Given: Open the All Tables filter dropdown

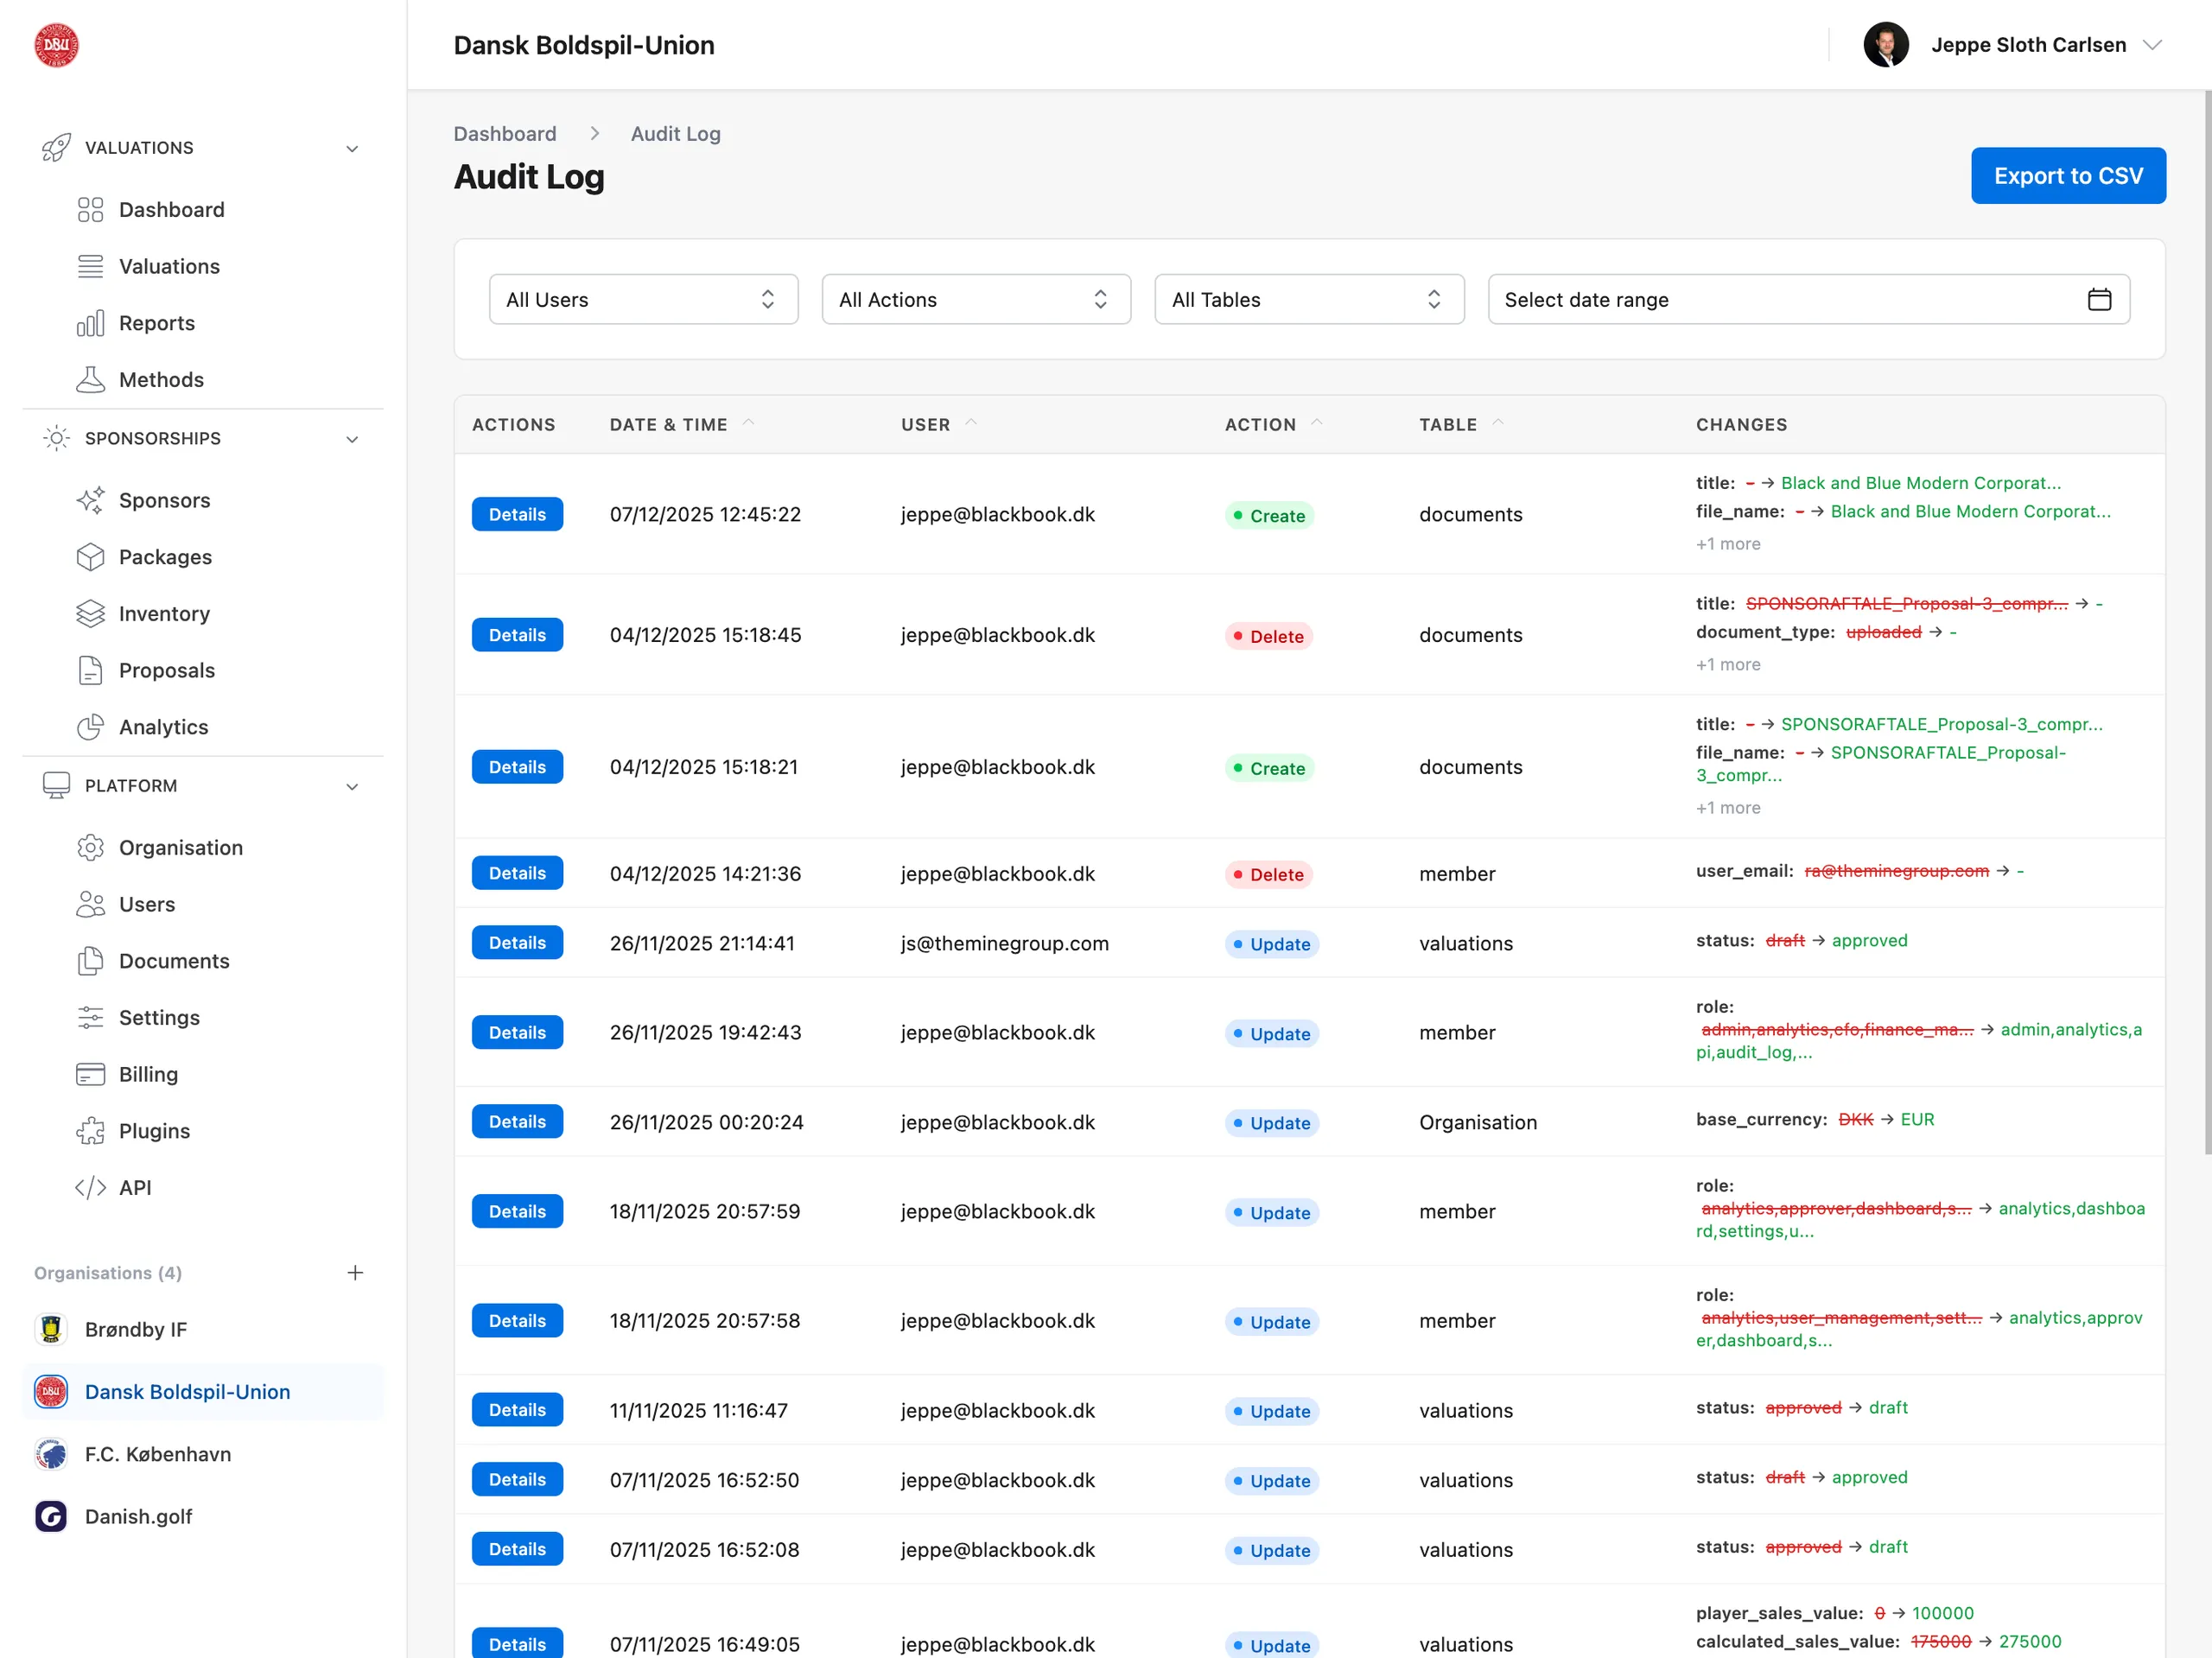Looking at the screenshot, I should 1309,299.
